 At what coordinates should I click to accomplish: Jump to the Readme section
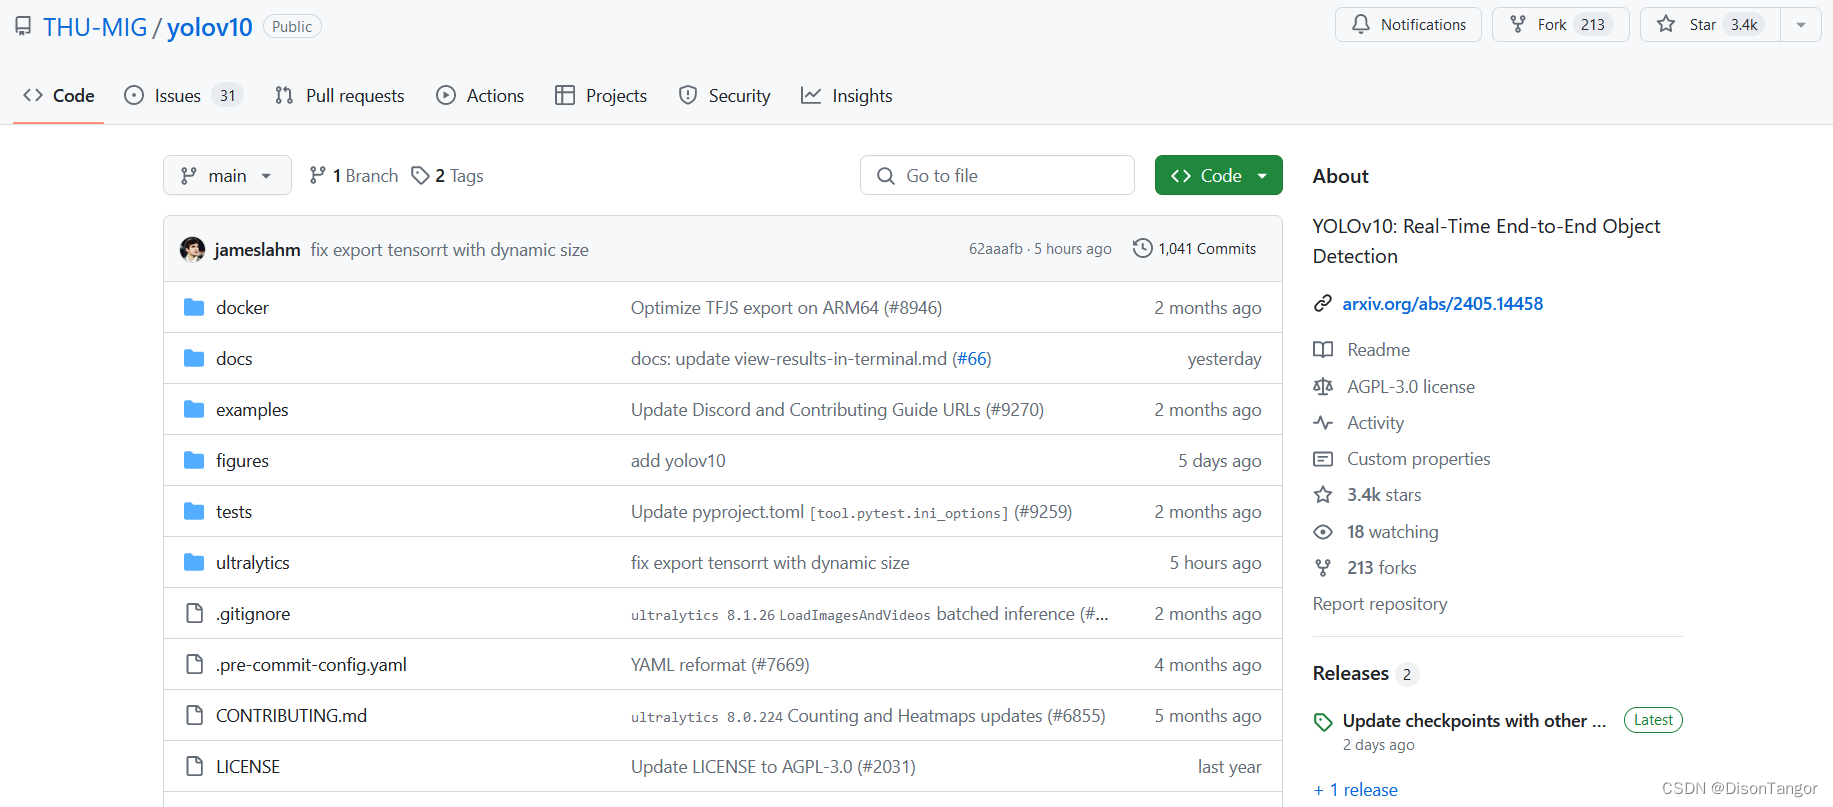[x=1378, y=350]
